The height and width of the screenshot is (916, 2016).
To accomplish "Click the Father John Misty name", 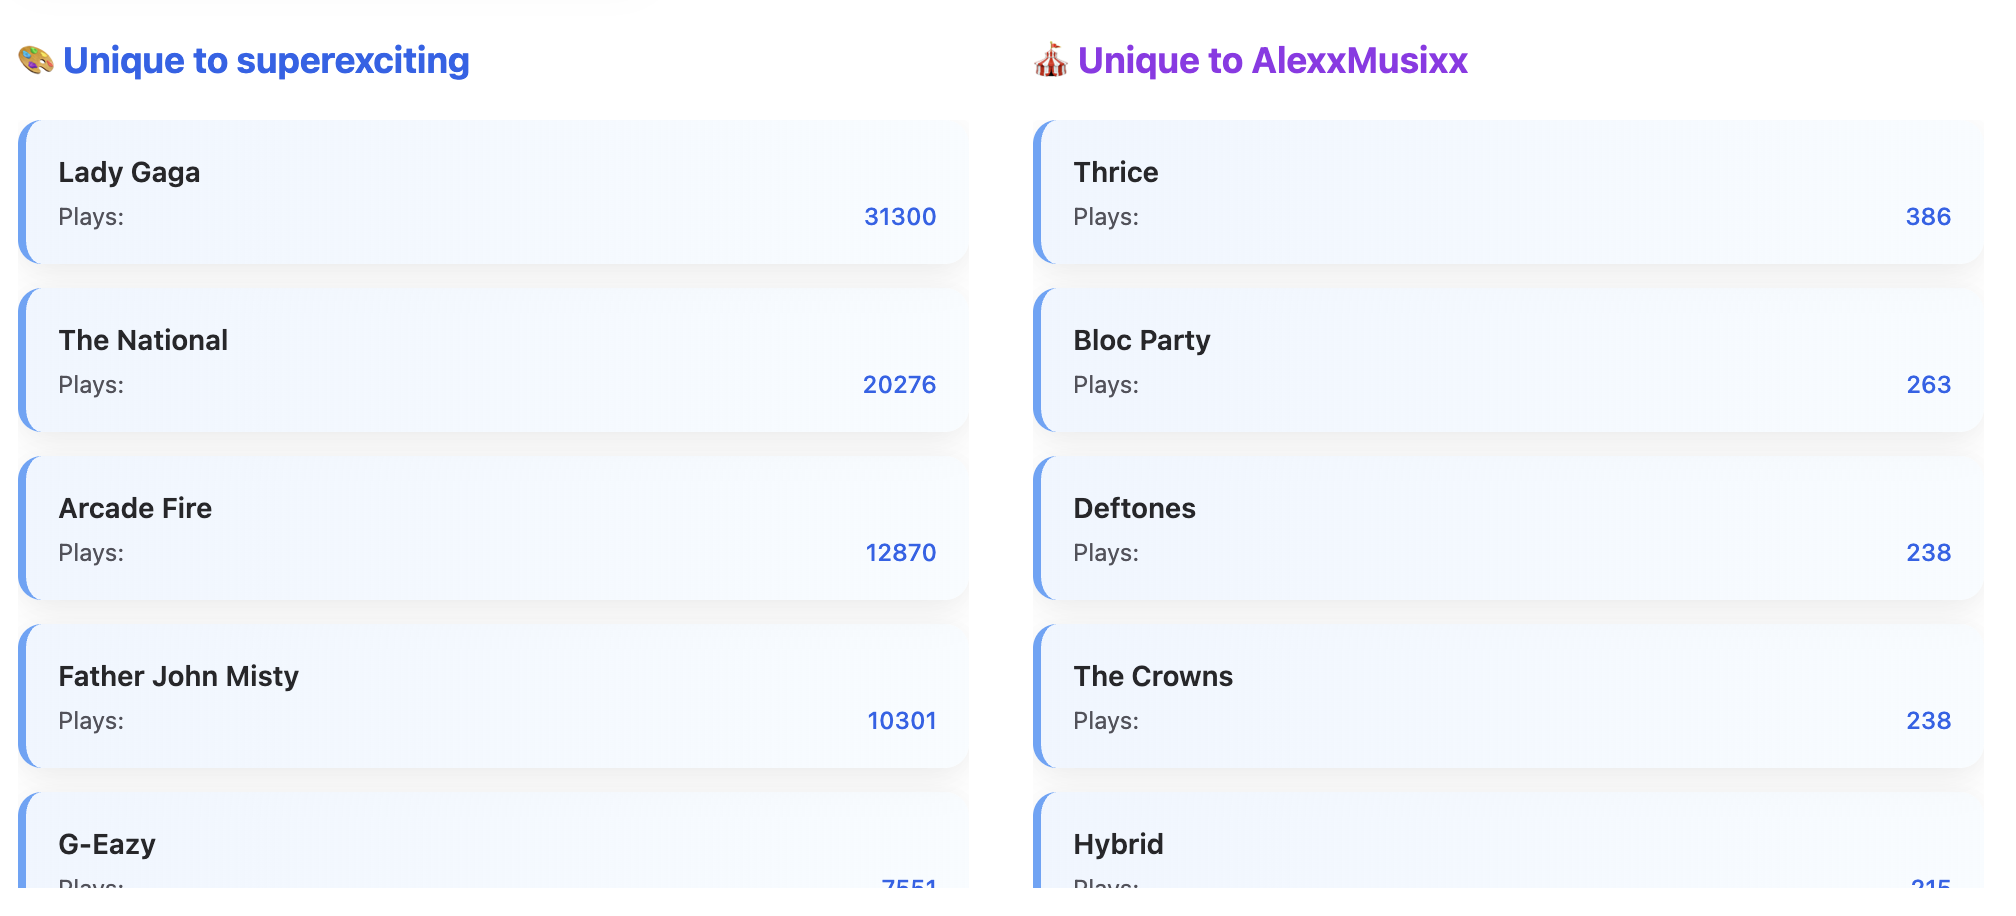I will 179,676.
